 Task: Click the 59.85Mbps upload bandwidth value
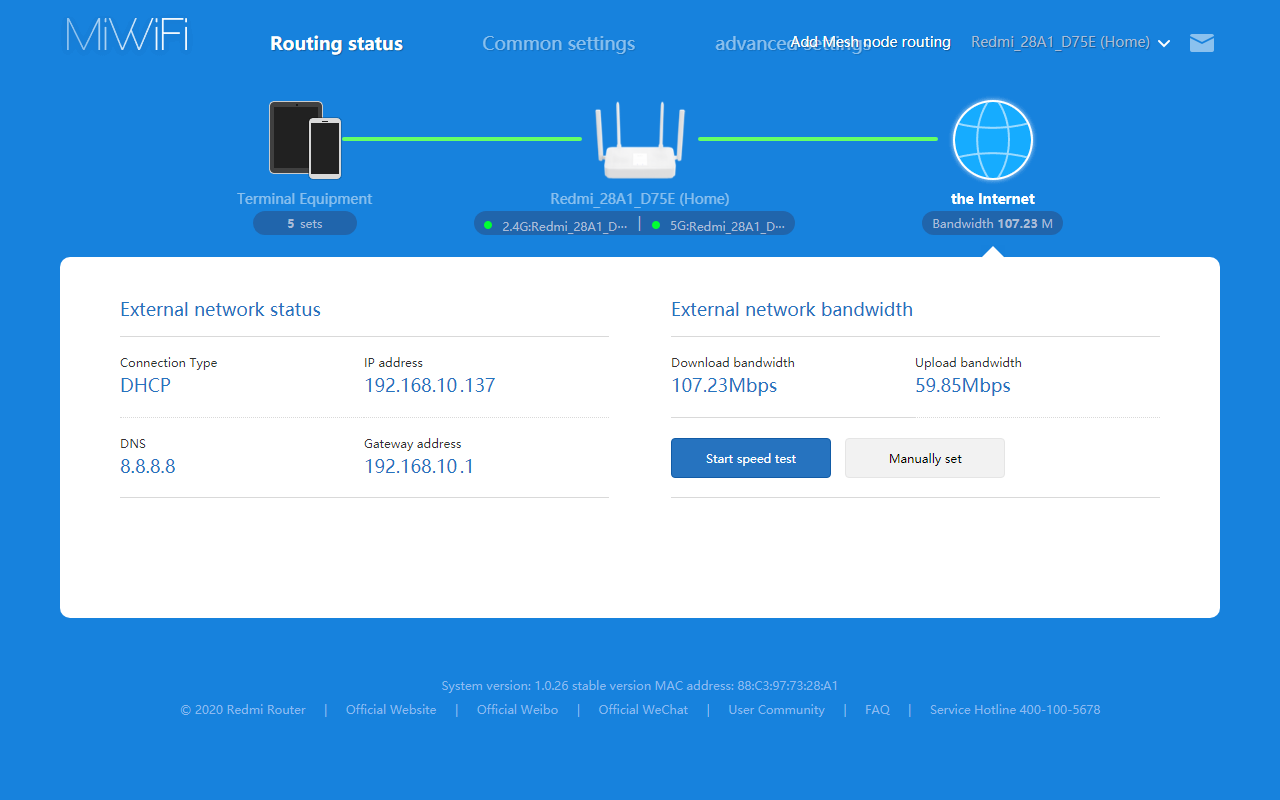click(x=963, y=385)
